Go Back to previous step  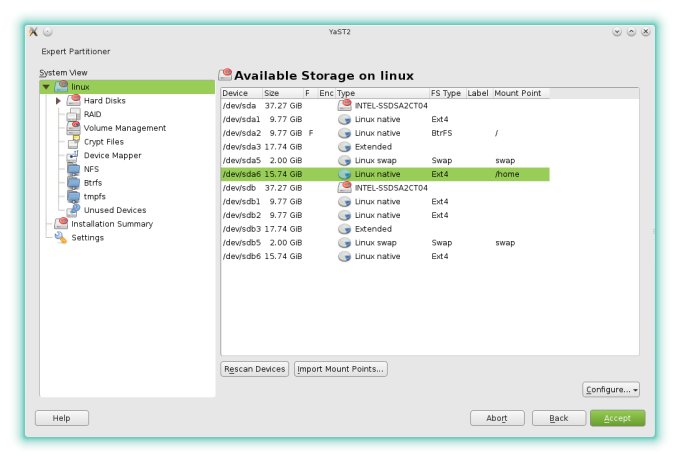559,418
